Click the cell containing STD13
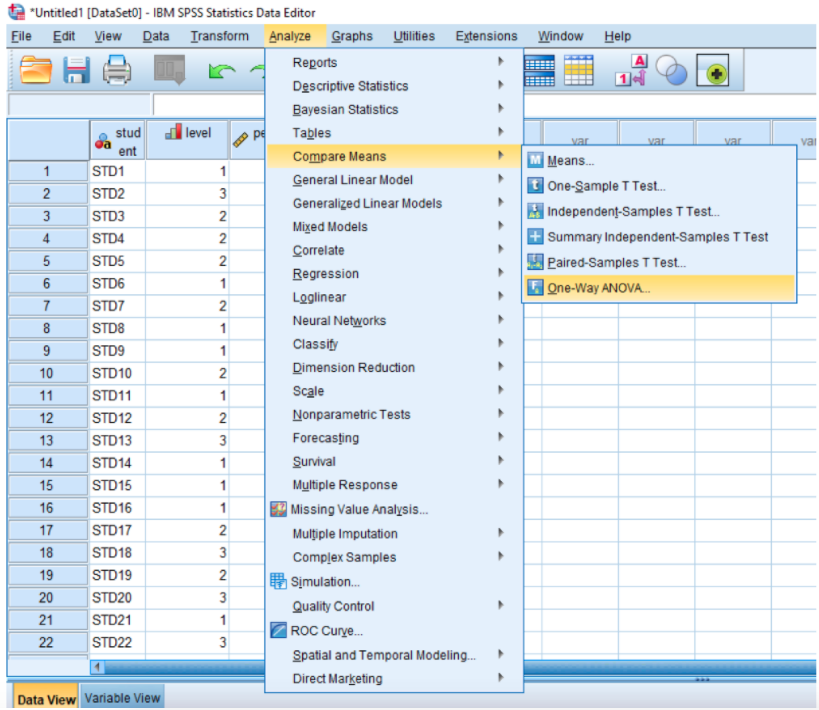The height and width of the screenshot is (710, 819). click(x=117, y=440)
